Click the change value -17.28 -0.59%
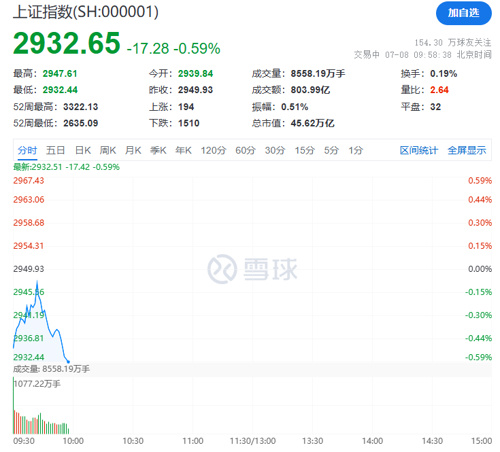The height and width of the screenshot is (452, 500). [173, 48]
